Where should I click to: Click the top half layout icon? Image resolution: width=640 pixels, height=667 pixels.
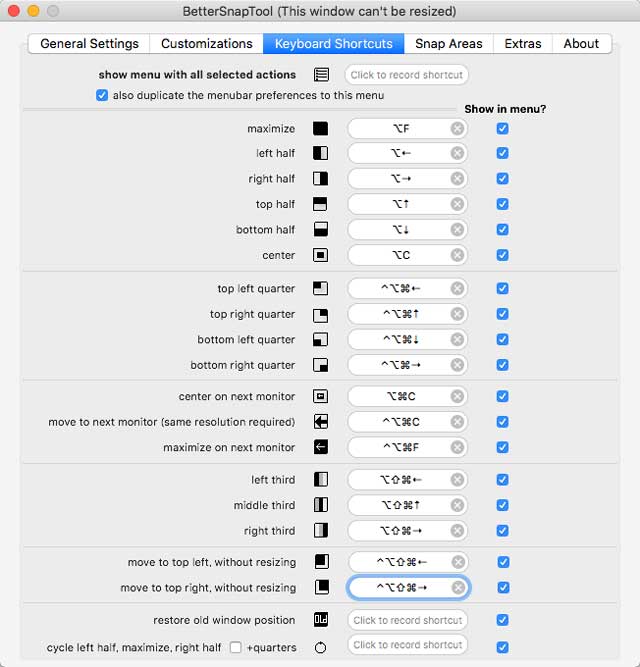pyautogui.click(x=320, y=204)
